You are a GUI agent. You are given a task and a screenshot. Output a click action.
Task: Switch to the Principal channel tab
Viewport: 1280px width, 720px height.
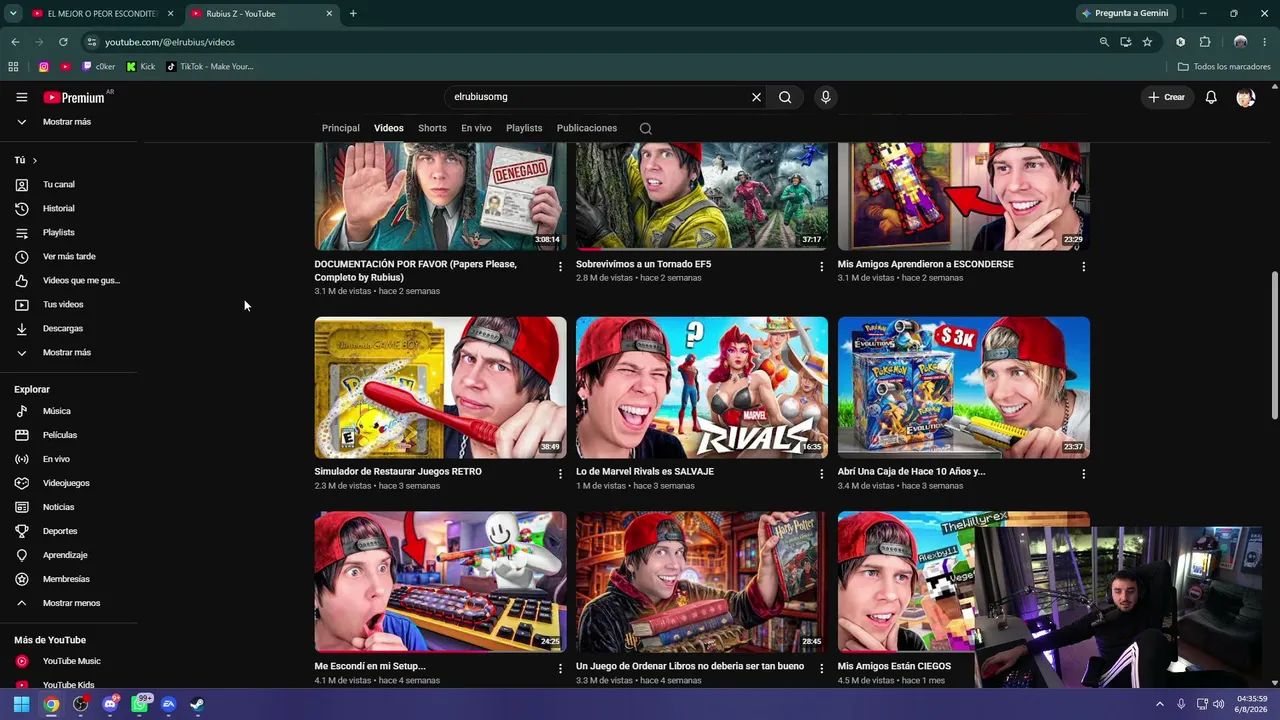340,128
